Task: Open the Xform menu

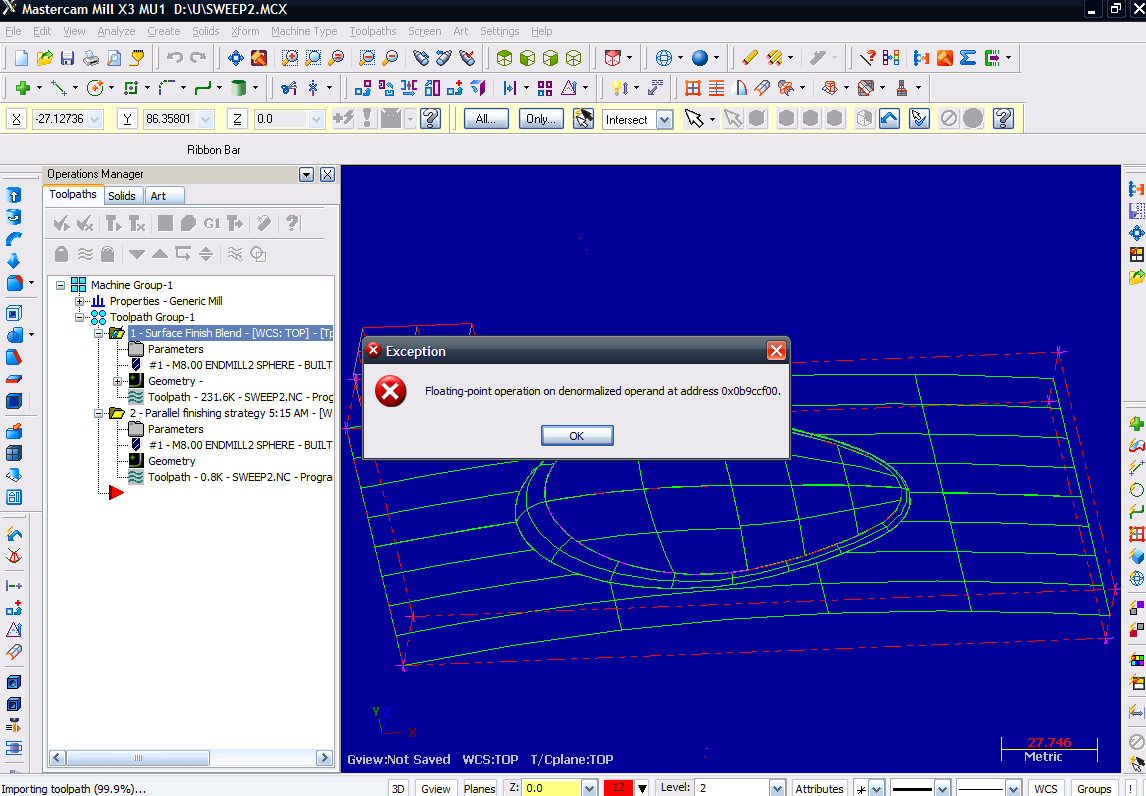Action: pyautogui.click(x=245, y=31)
